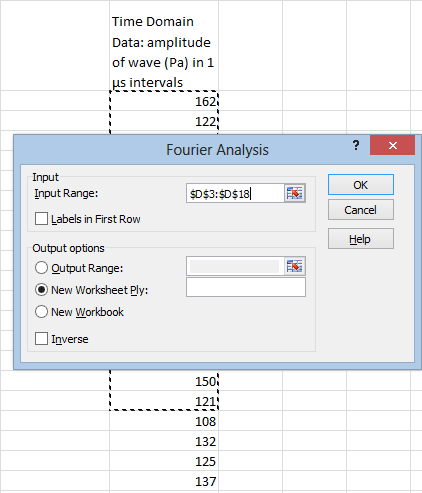Image resolution: width=422 pixels, height=493 pixels.
Task: Click the Time Domain Data header cell
Action: tap(164, 45)
